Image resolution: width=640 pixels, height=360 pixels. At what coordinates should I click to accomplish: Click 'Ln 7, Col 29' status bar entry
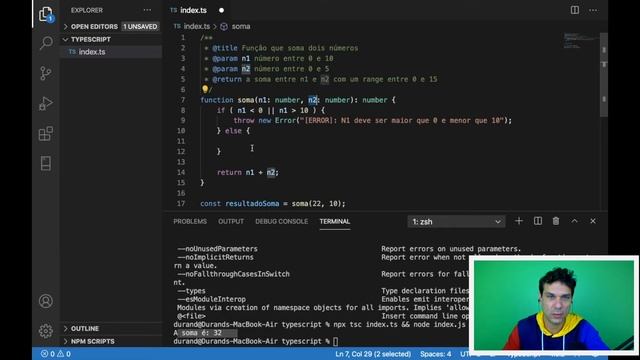[373, 354]
